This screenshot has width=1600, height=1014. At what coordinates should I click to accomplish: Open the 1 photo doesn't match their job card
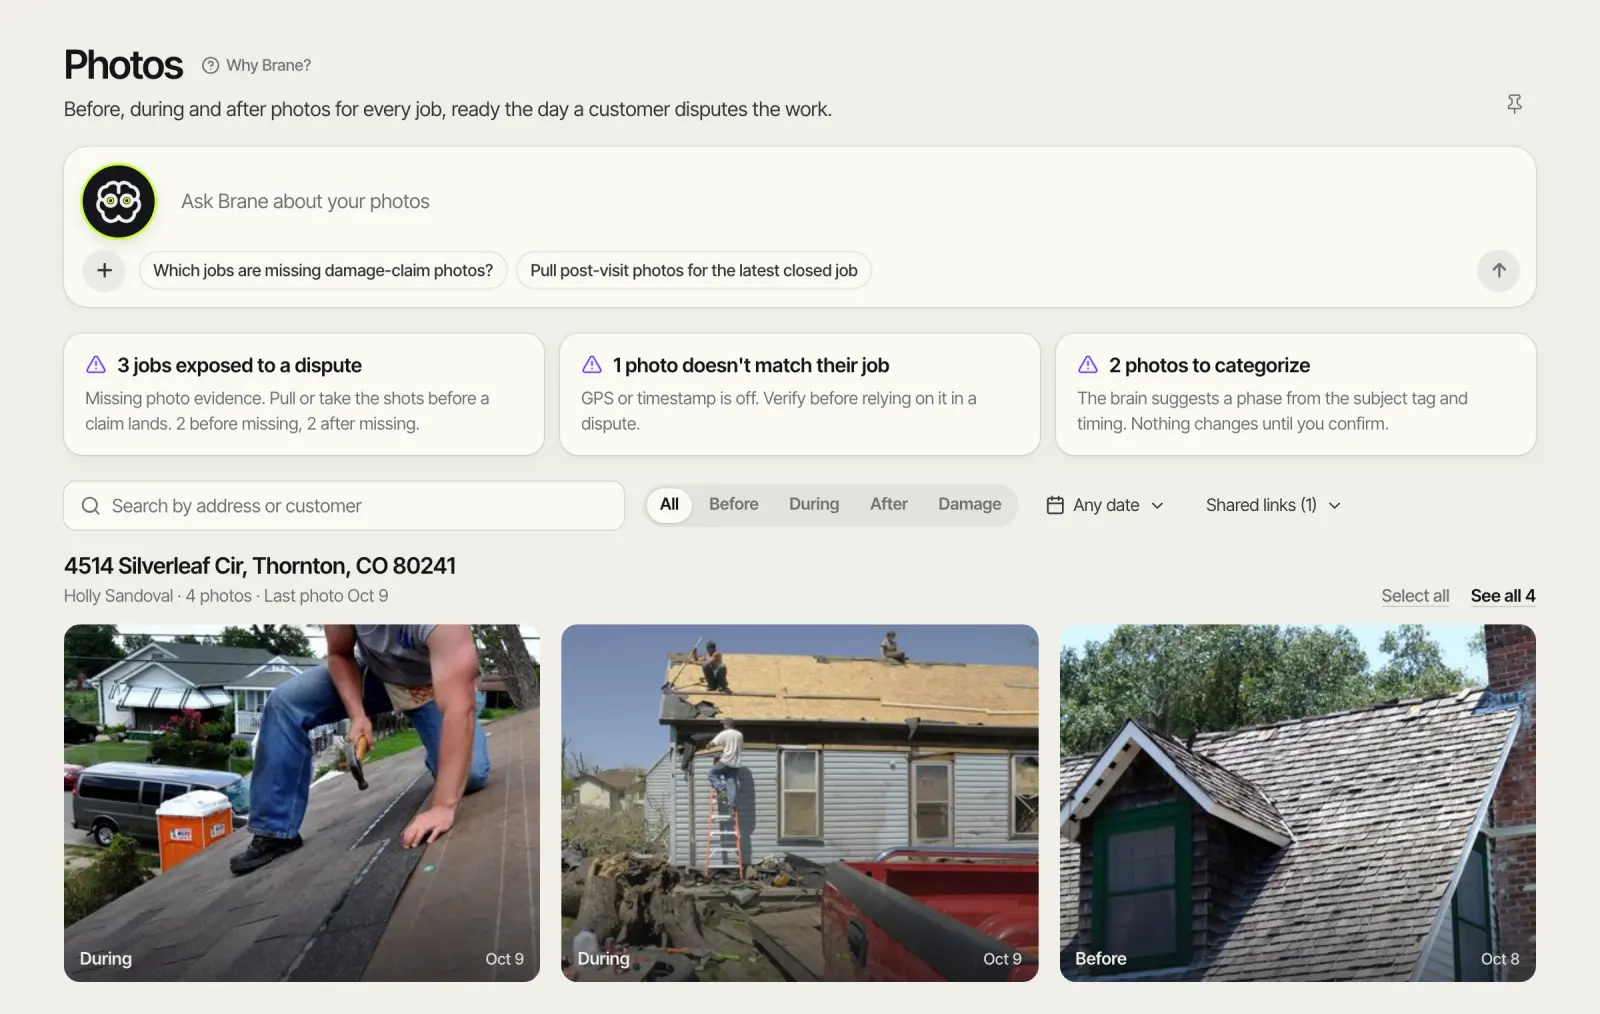[x=800, y=394]
